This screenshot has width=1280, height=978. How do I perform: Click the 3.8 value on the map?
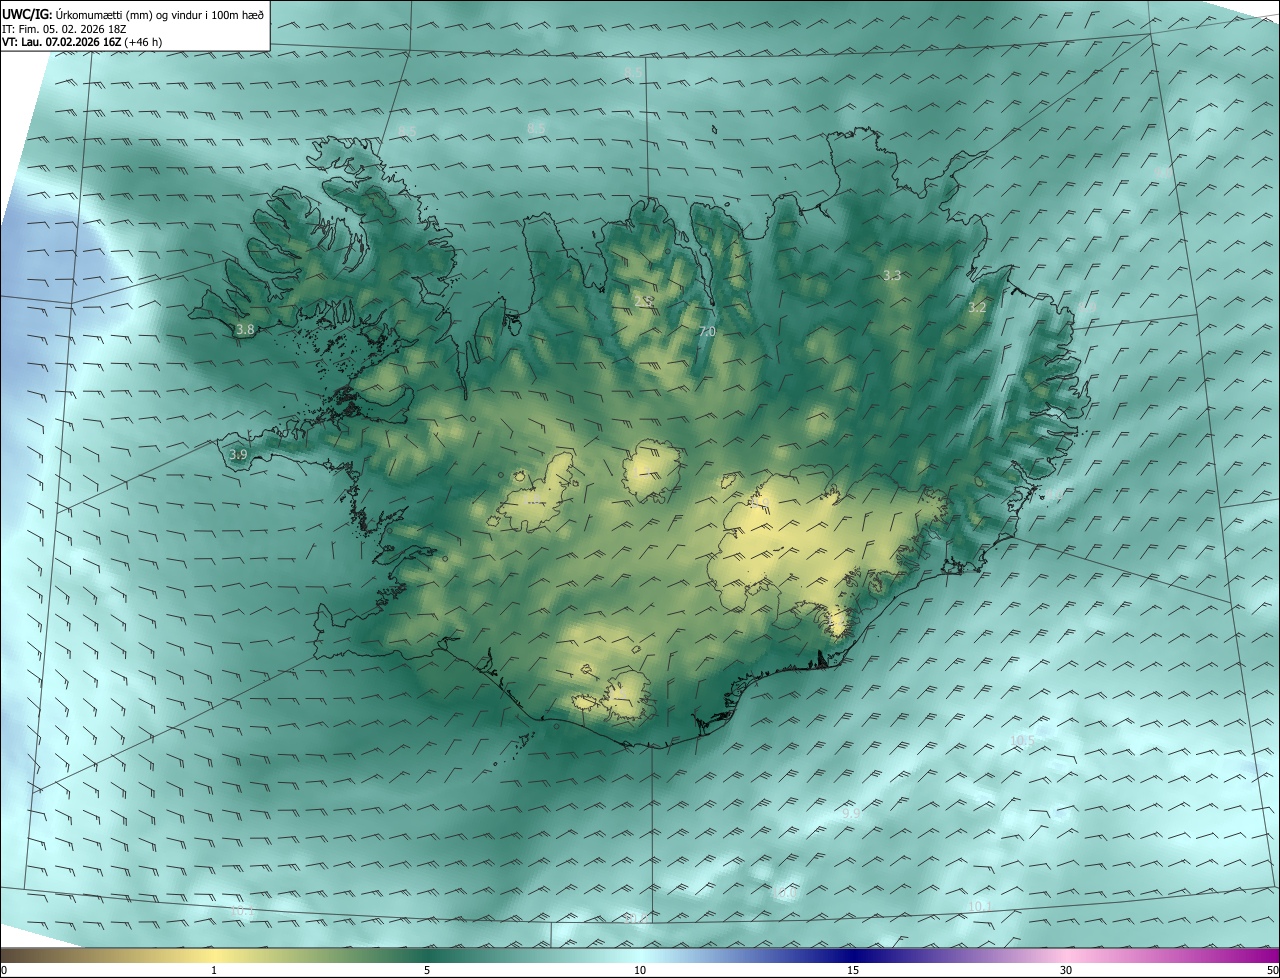click(244, 330)
